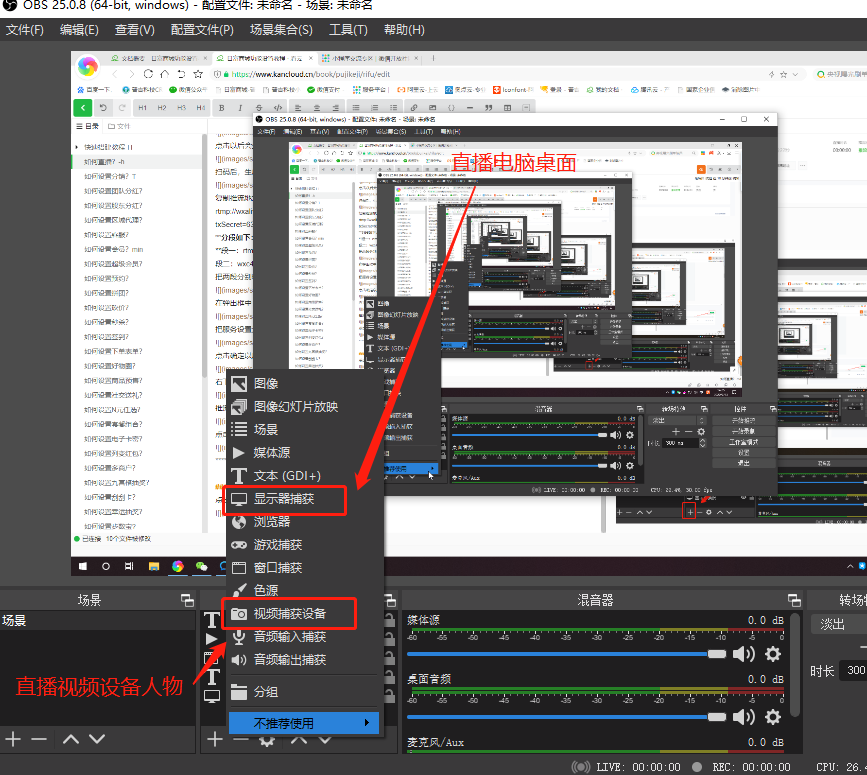This screenshot has height=775, width=867.
Task: Open the 帮助(H) menu
Action: click(404, 30)
